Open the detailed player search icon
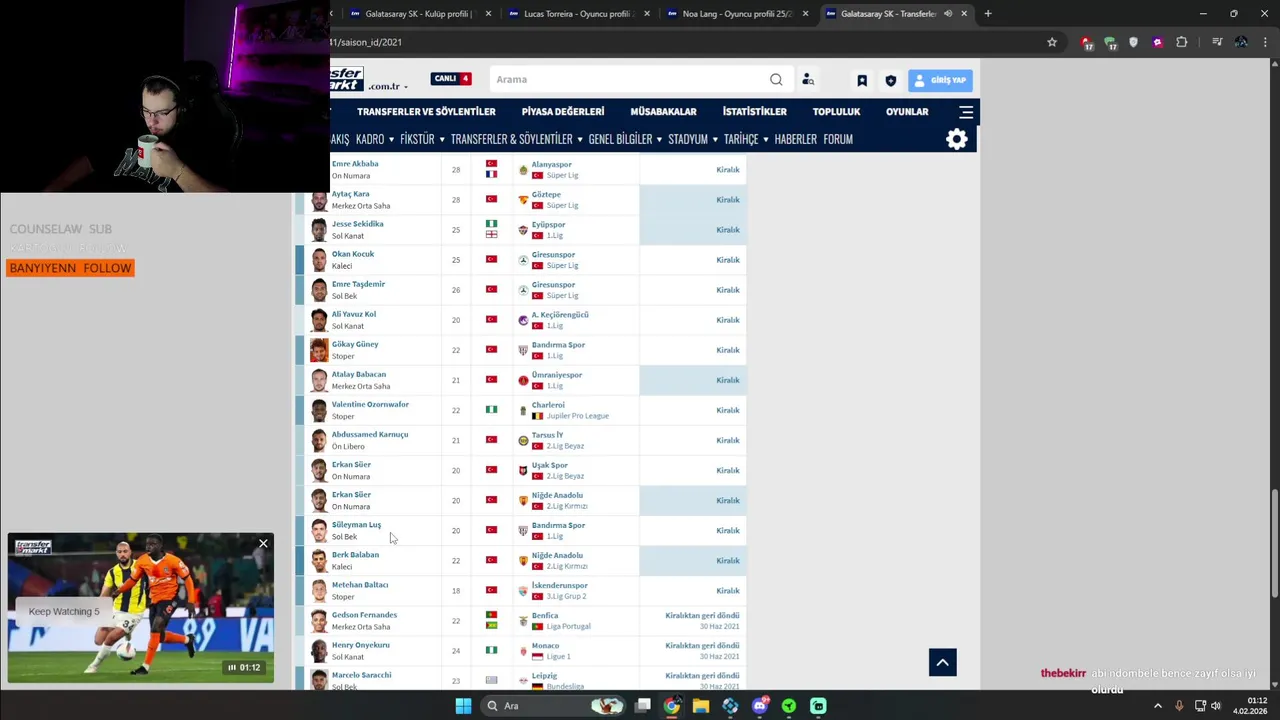This screenshot has width=1280, height=720. click(x=808, y=80)
